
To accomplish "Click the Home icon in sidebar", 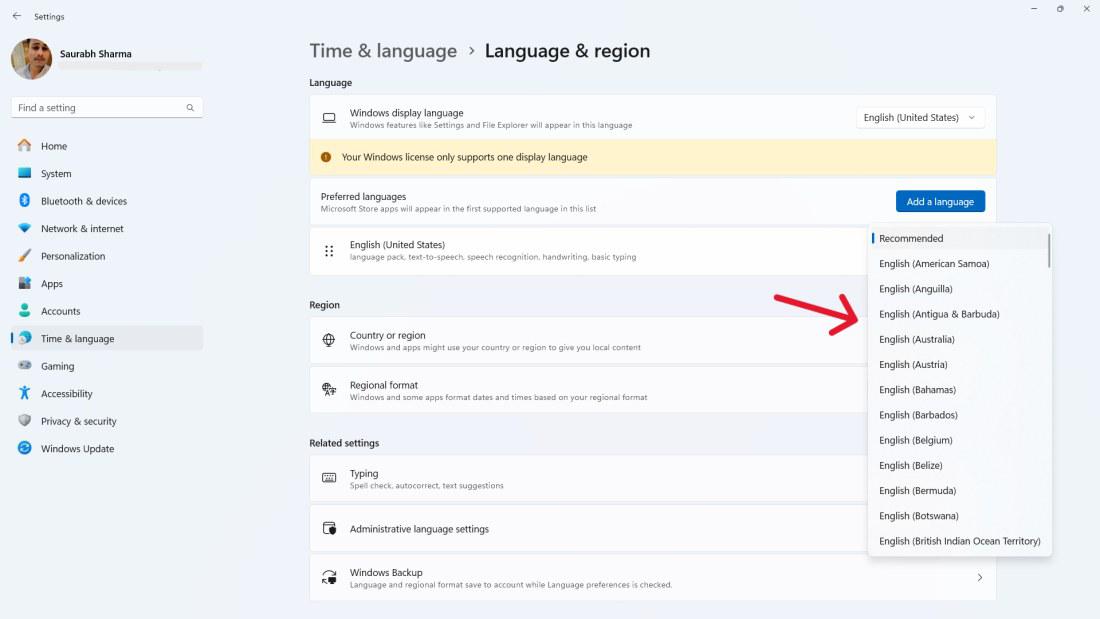I will click(25, 146).
